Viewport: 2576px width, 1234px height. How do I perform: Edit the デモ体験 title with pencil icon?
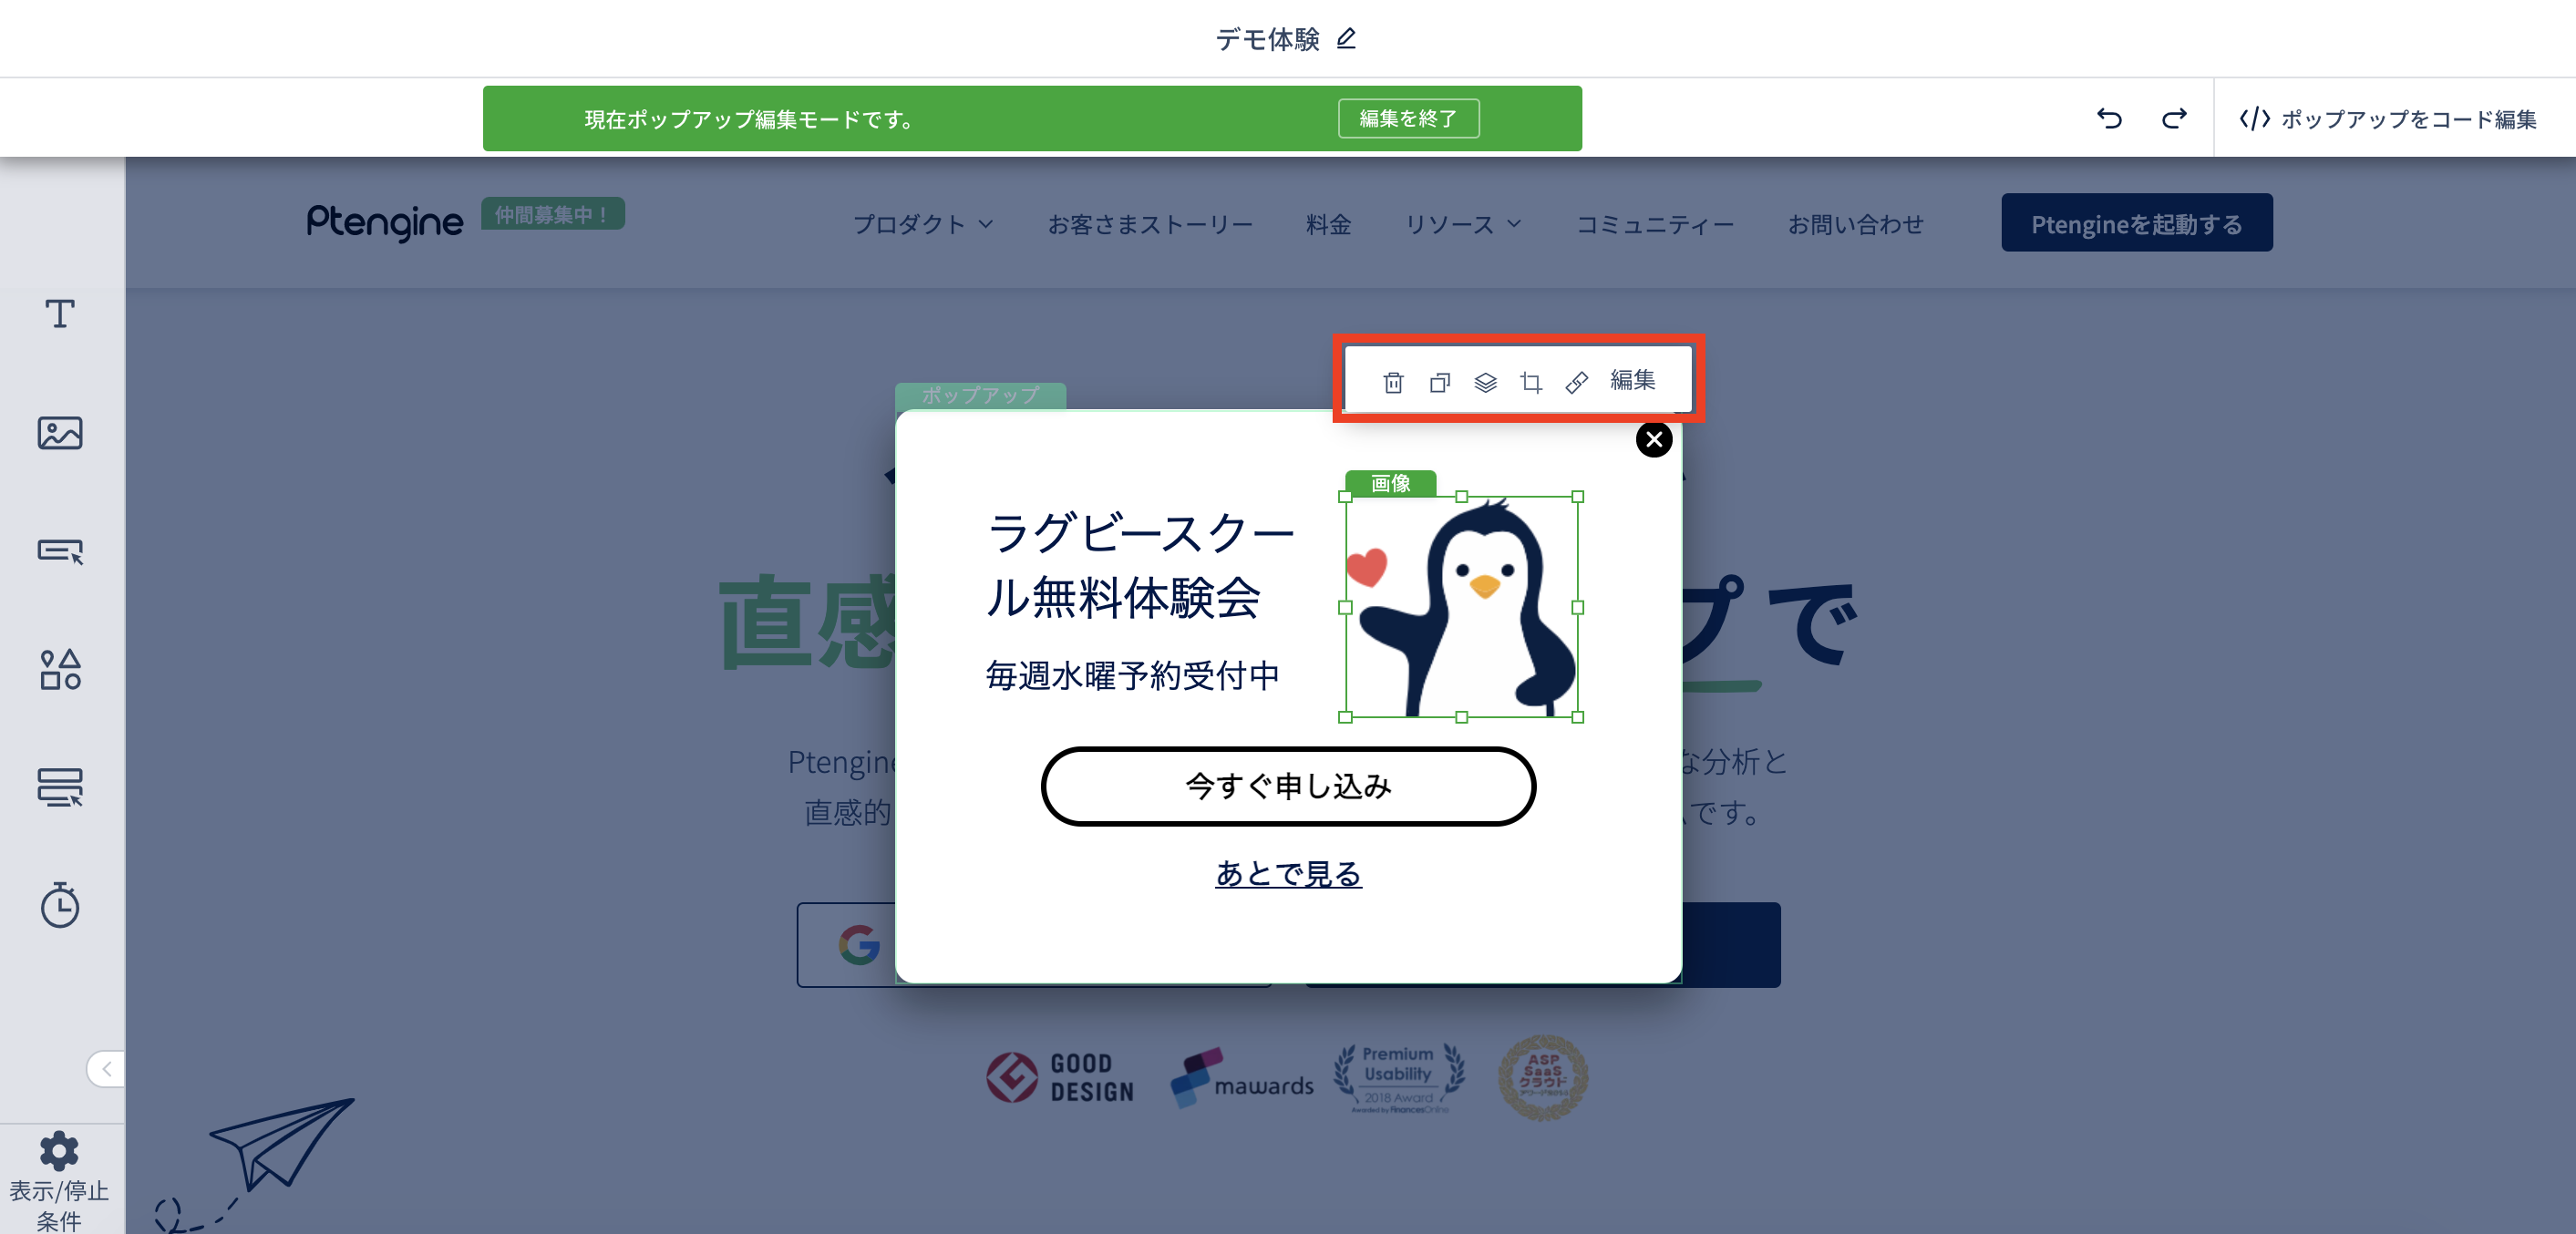(x=1346, y=38)
